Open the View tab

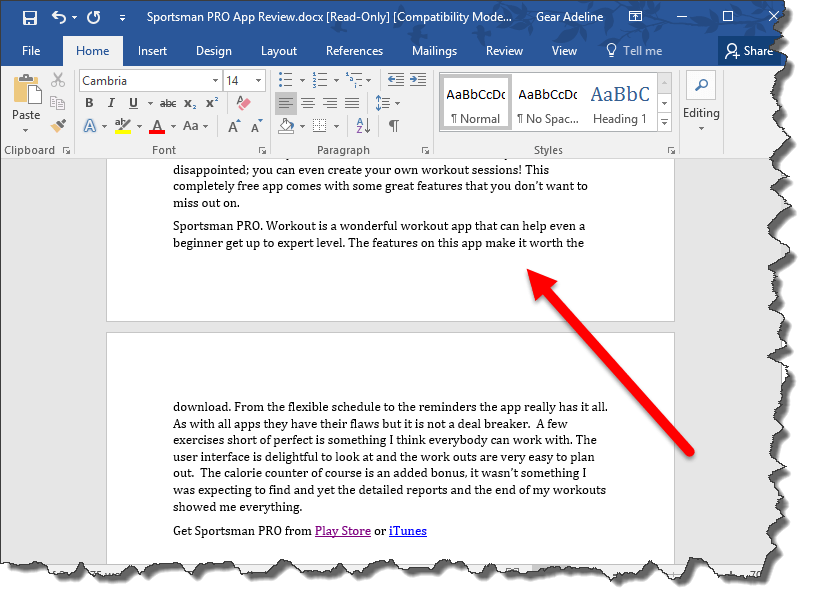point(564,51)
